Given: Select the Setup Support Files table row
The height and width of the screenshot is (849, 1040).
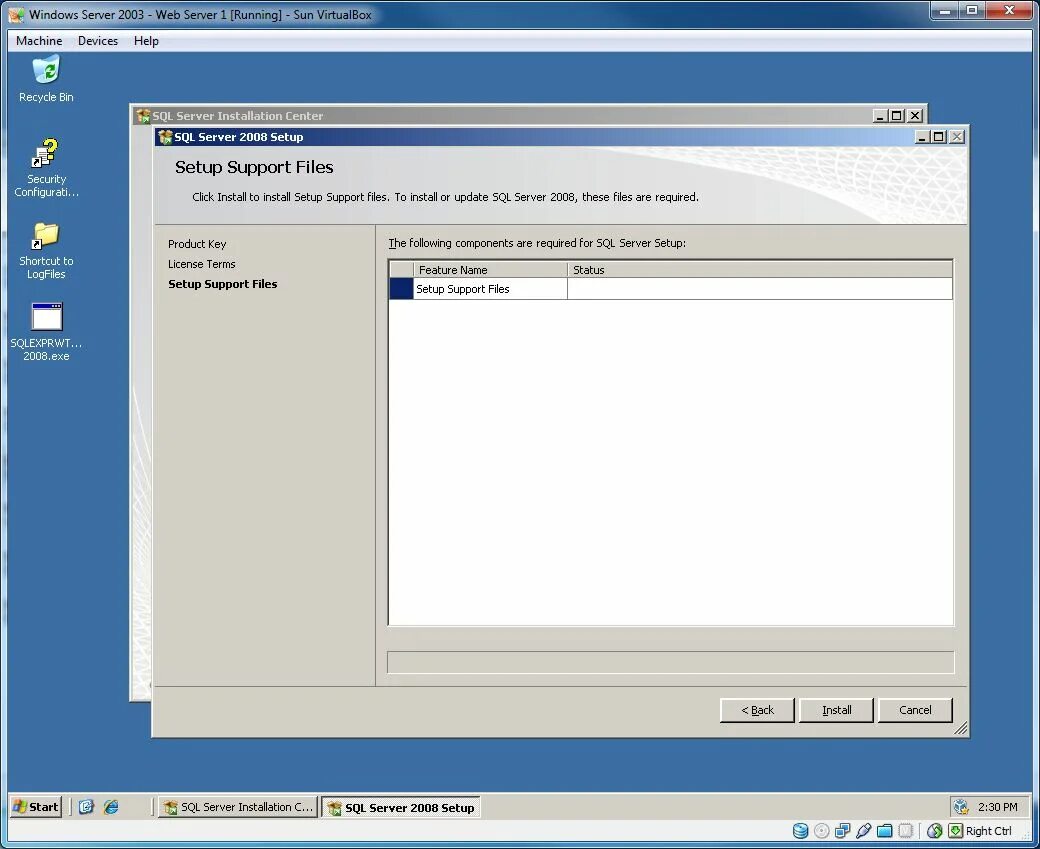Looking at the screenshot, I should click(x=671, y=289).
